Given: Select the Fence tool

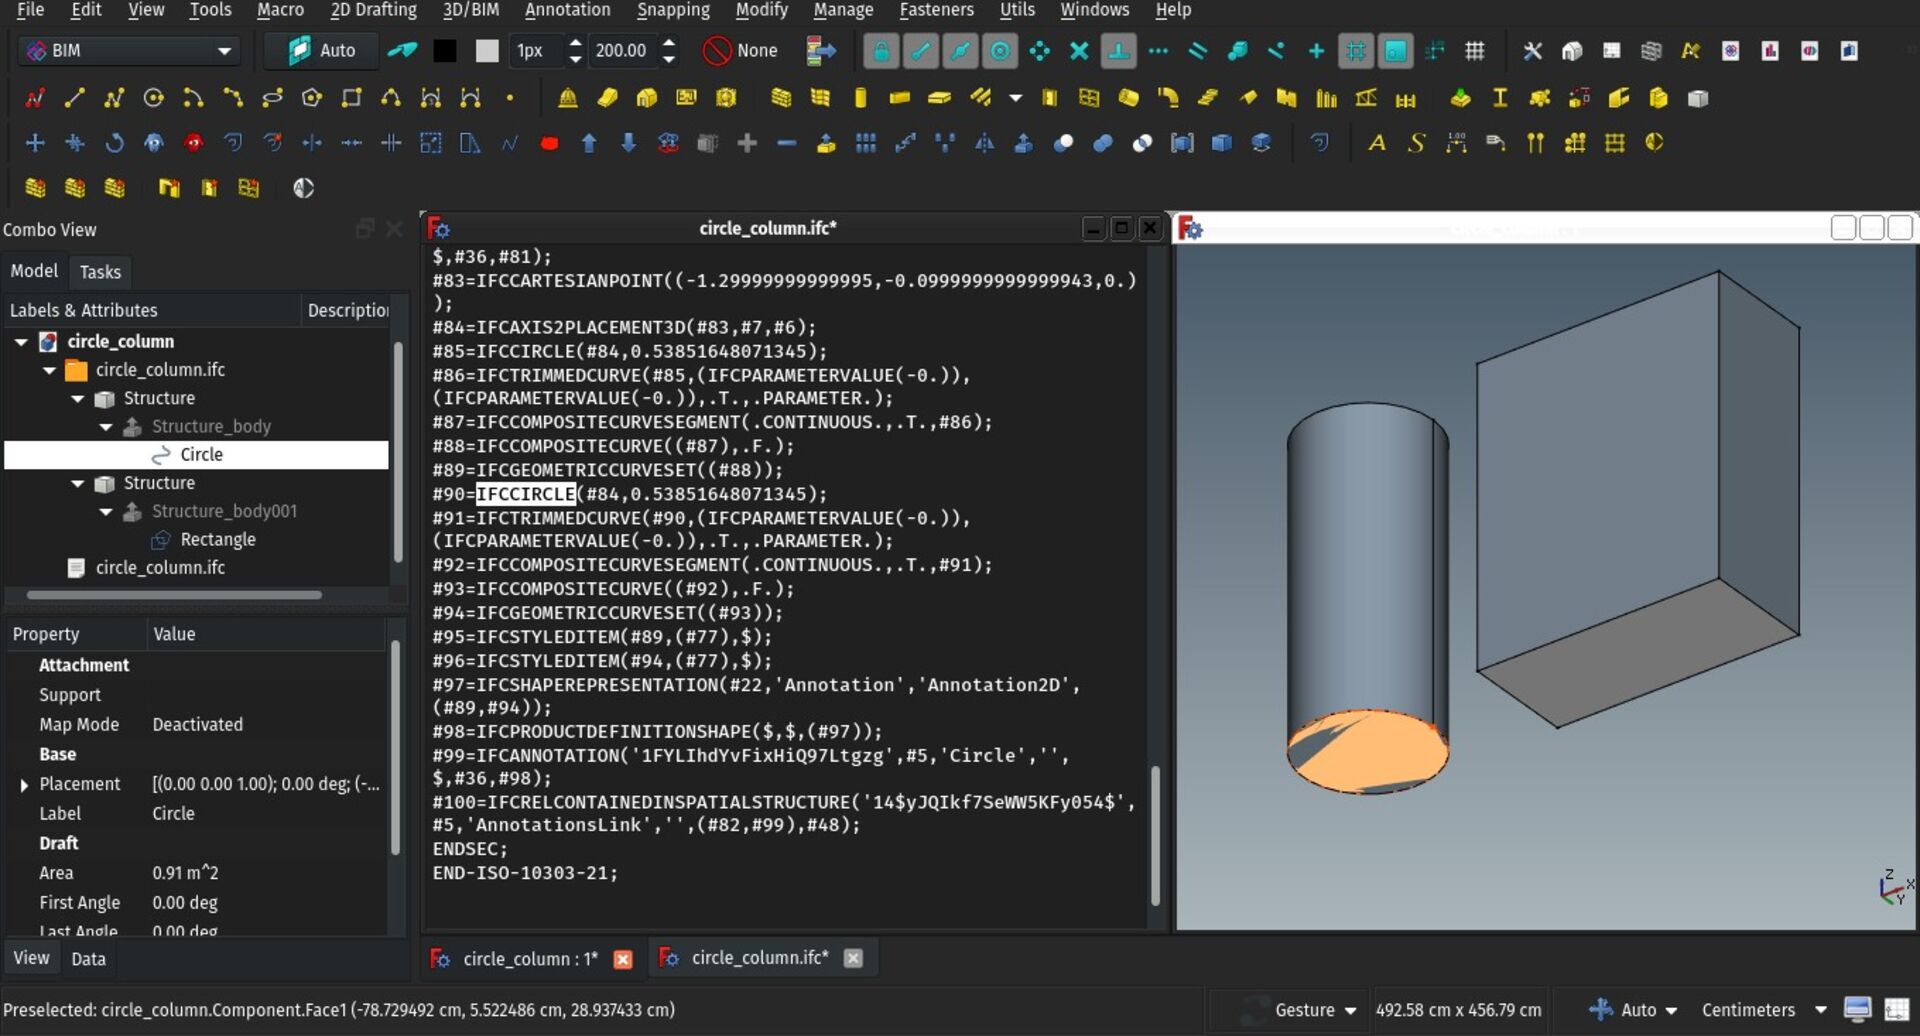Looking at the screenshot, I should [x=1406, y=98].
